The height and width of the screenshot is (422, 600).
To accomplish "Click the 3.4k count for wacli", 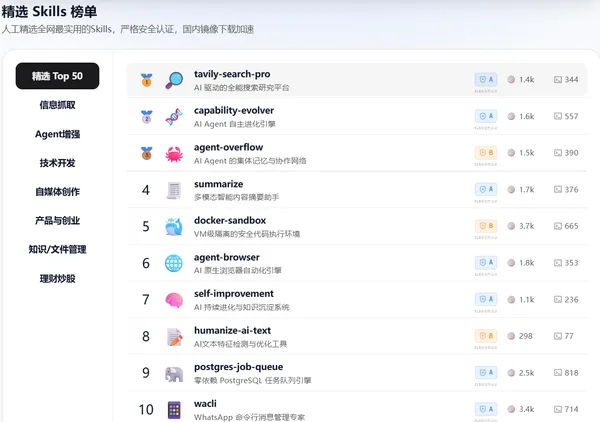I will coord(527,409).
